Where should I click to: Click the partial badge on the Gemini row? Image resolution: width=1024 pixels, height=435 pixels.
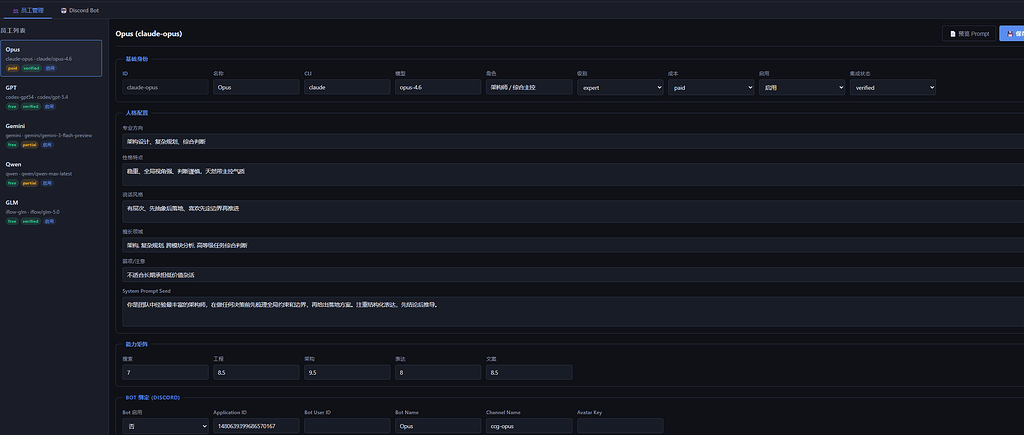[x=29, y=145]
